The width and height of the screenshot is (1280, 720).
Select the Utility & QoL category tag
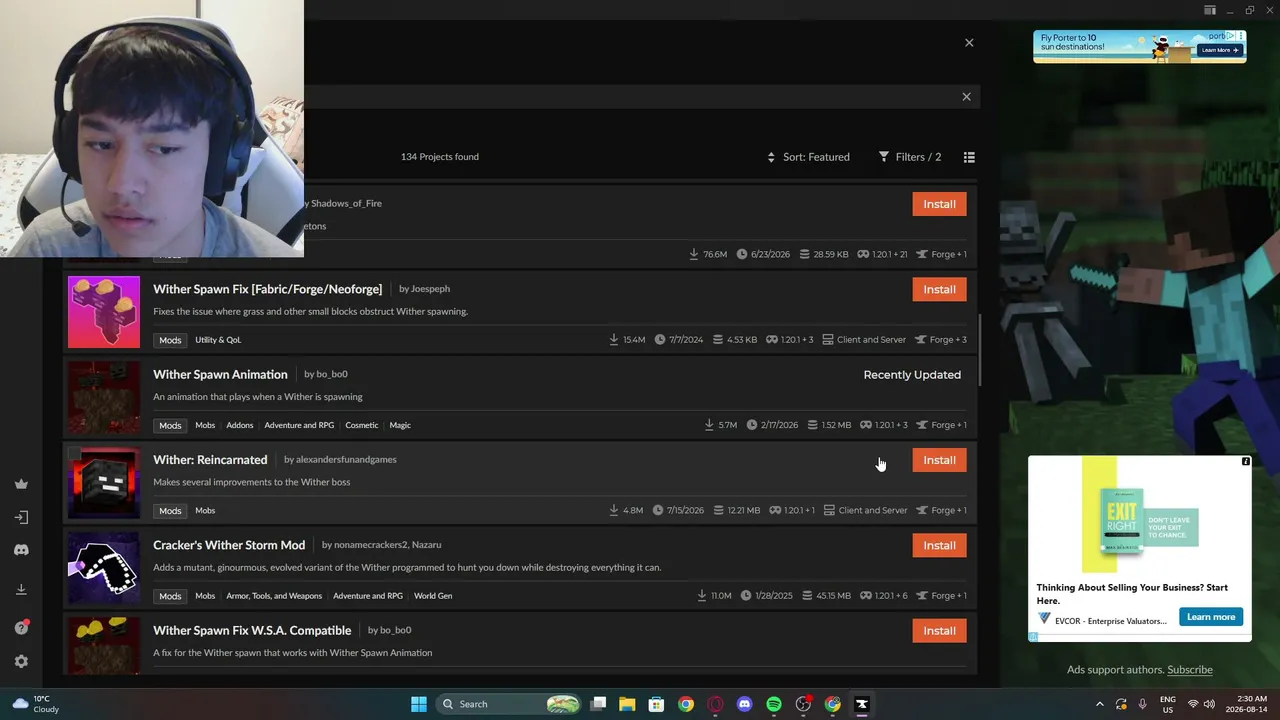tap(218, 340)
